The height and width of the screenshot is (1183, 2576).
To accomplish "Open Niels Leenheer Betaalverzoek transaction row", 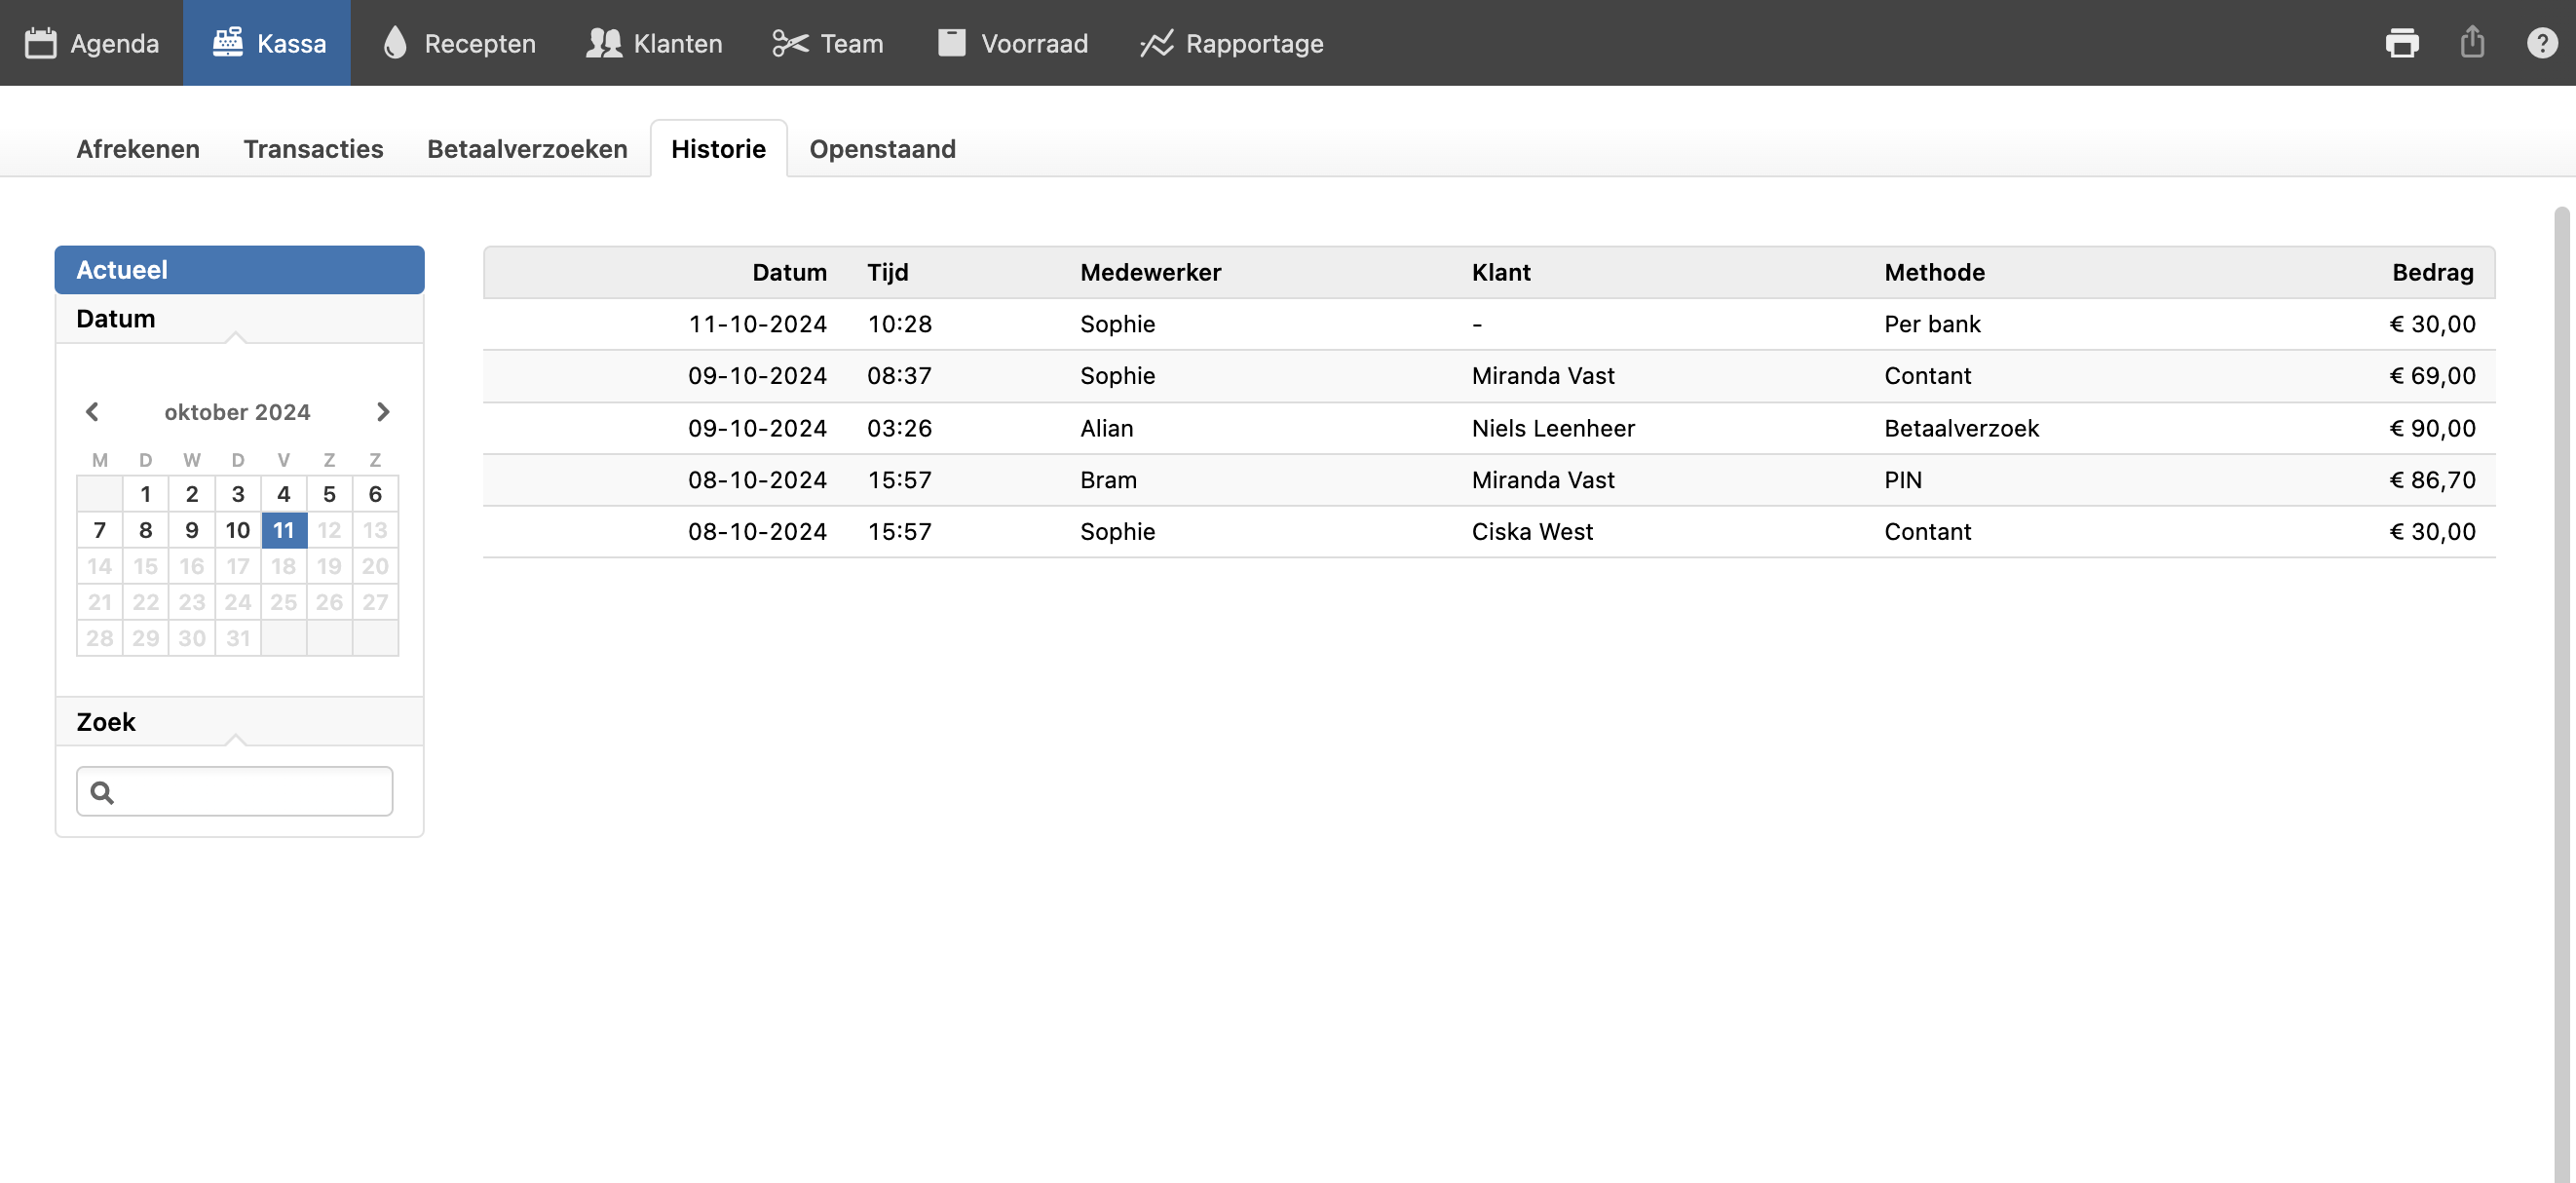I will [x=1488, y=428].
